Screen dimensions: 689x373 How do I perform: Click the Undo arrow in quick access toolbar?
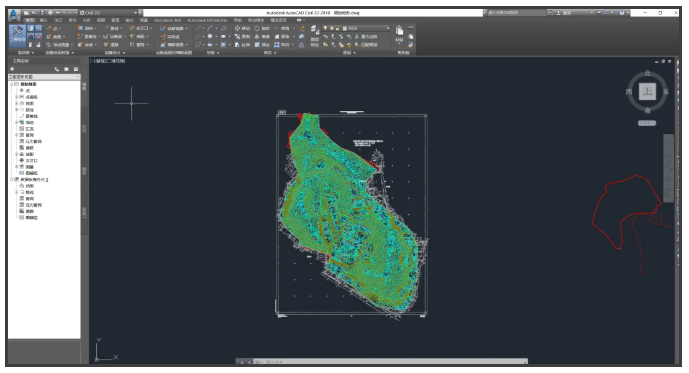click(58, 13)
